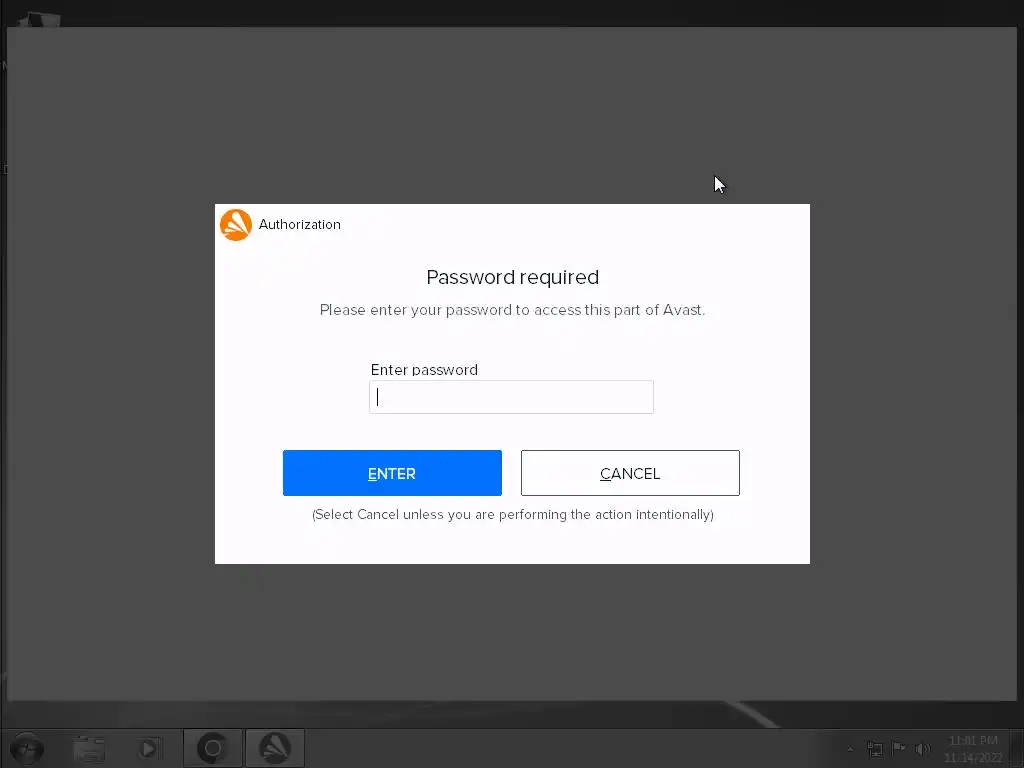Image resolution: width=1024 pixels, height=768 pixels.
Task: Open the Action Center flag icon
Action: (x=899, y=748)
